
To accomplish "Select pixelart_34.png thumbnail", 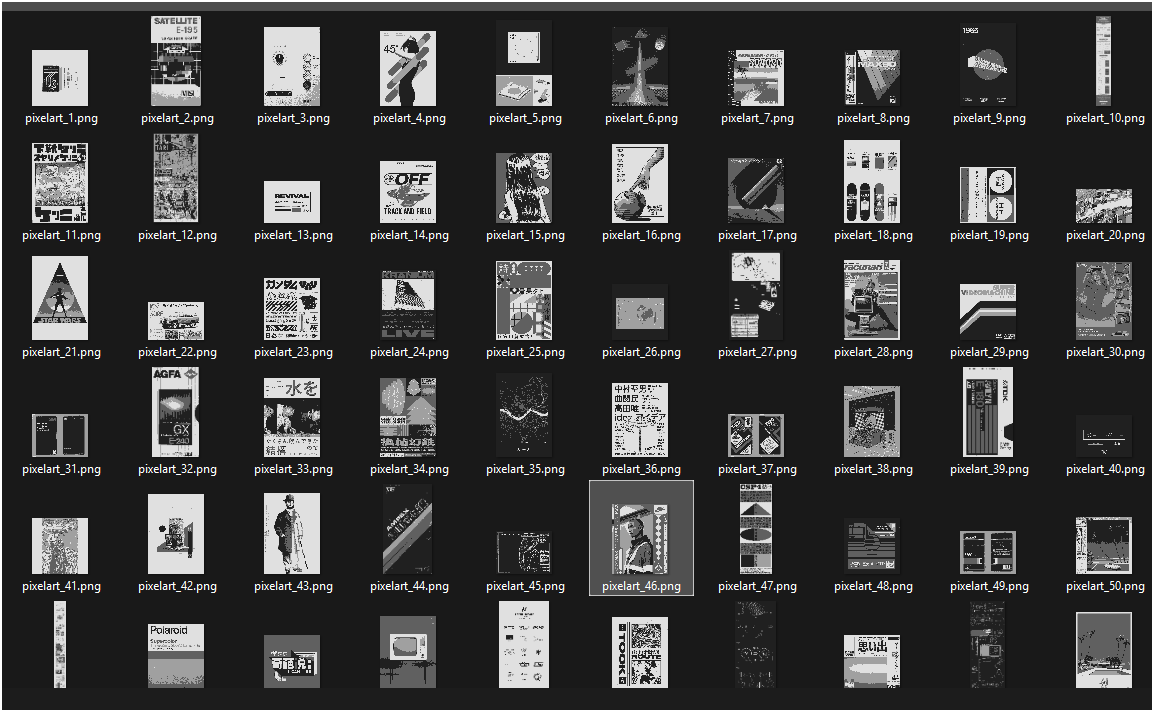I will pos(408,417).
